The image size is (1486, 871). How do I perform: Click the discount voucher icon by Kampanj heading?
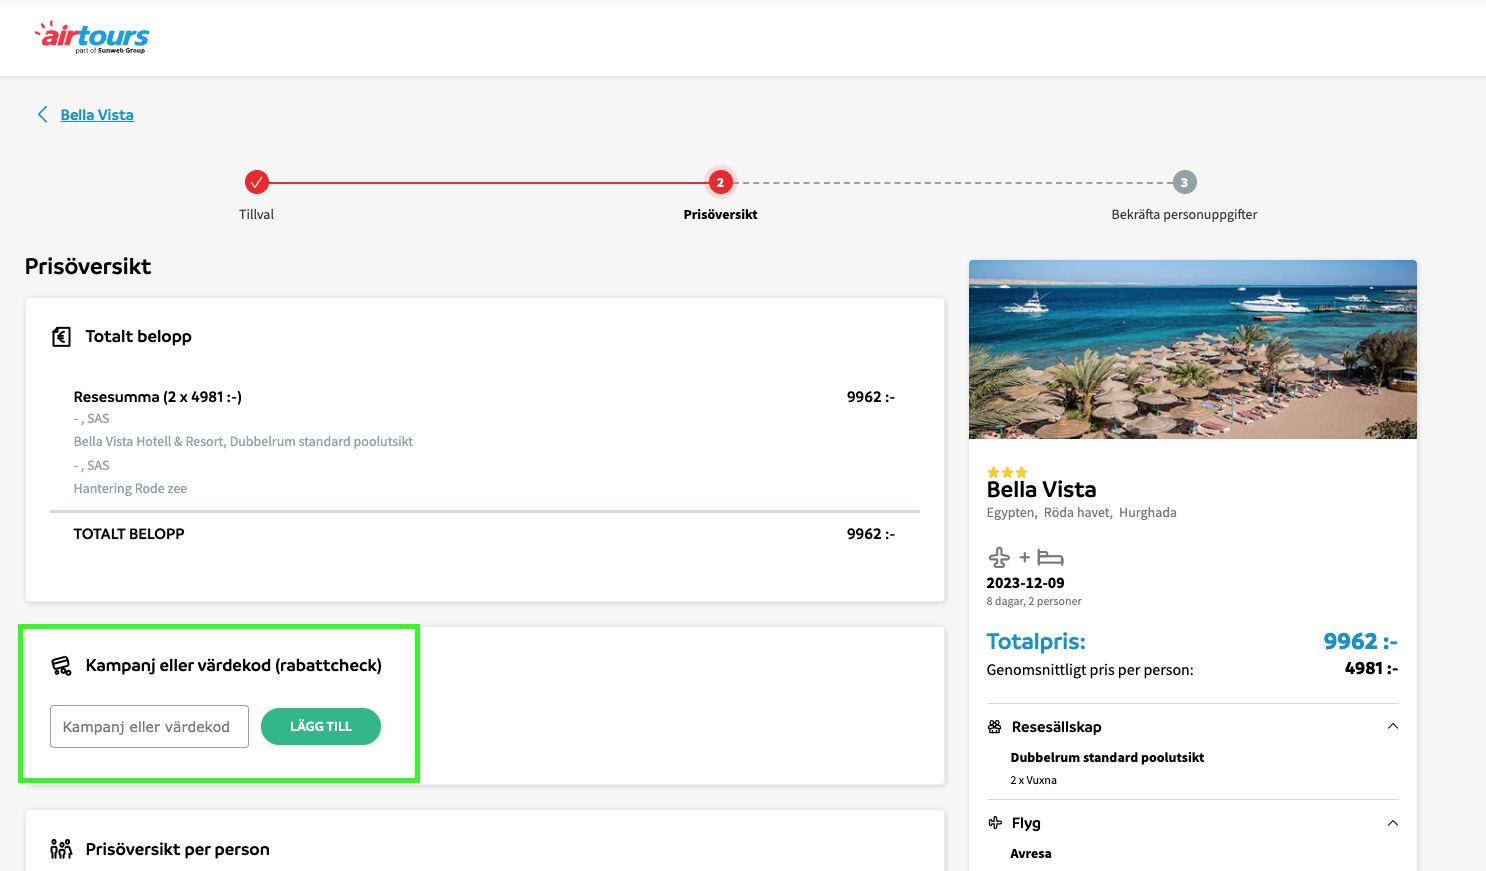(61, 666)
